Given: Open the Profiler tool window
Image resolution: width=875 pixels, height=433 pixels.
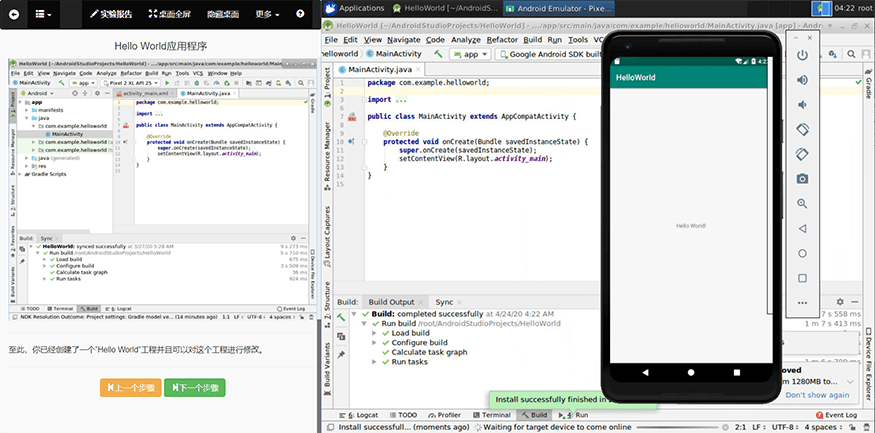Looking at the screenshot, I should [x=444, y=415].
